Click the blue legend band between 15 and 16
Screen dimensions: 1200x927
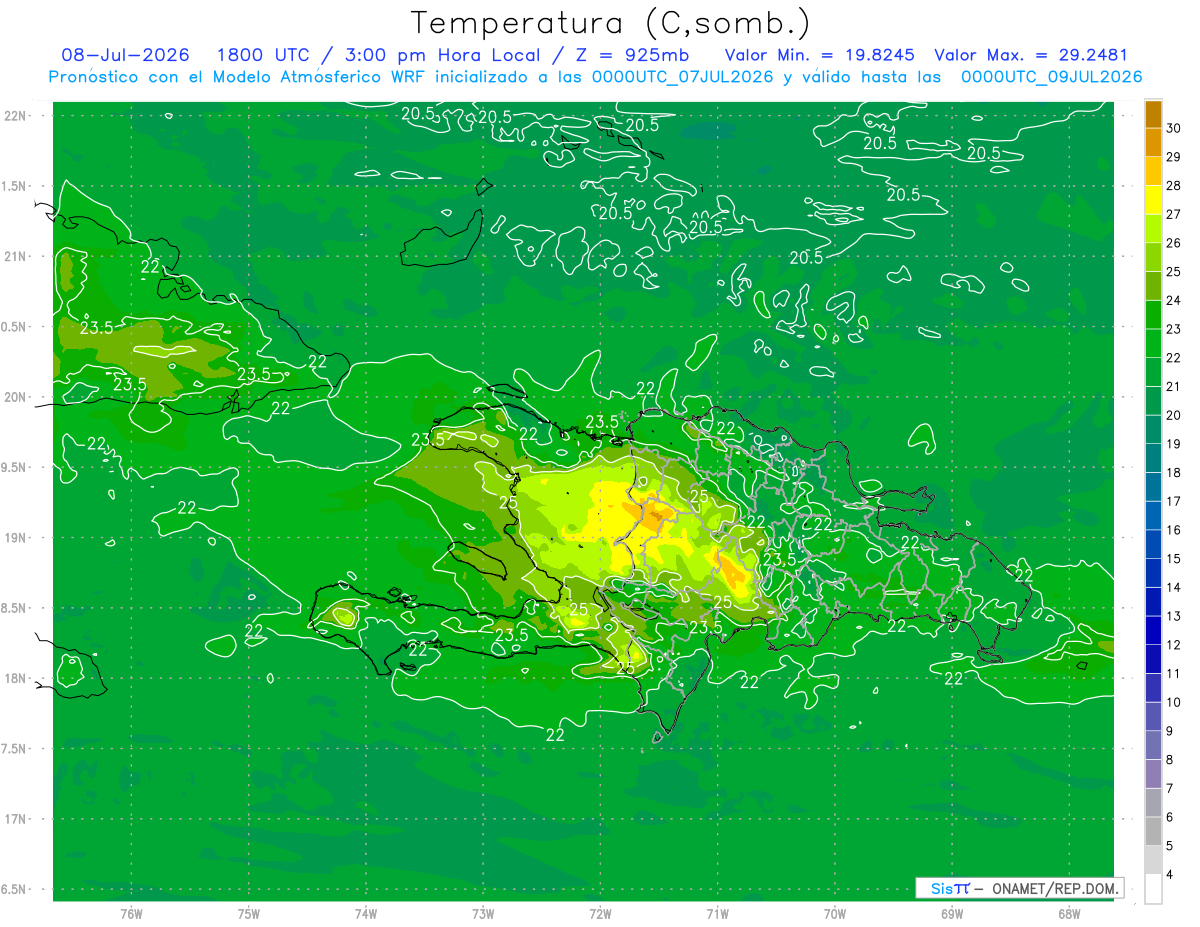(1153, 545)
